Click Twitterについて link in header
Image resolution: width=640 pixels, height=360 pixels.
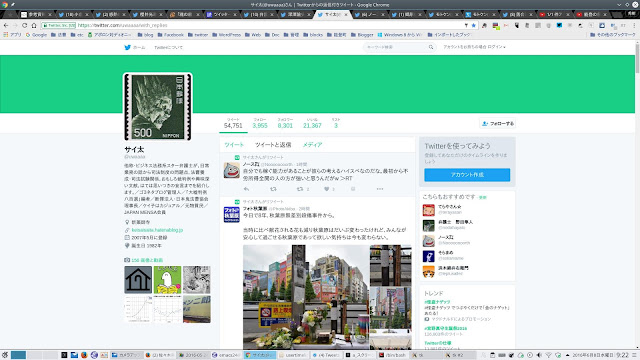tap(168, 47)
